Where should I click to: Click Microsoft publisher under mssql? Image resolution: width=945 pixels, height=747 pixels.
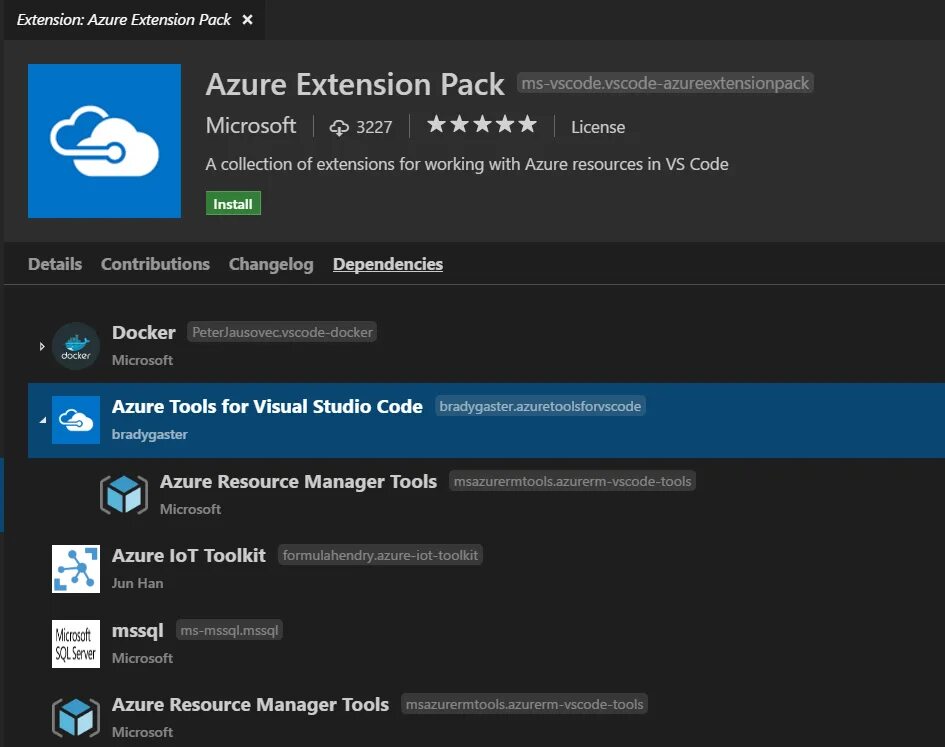pos(142,658)
